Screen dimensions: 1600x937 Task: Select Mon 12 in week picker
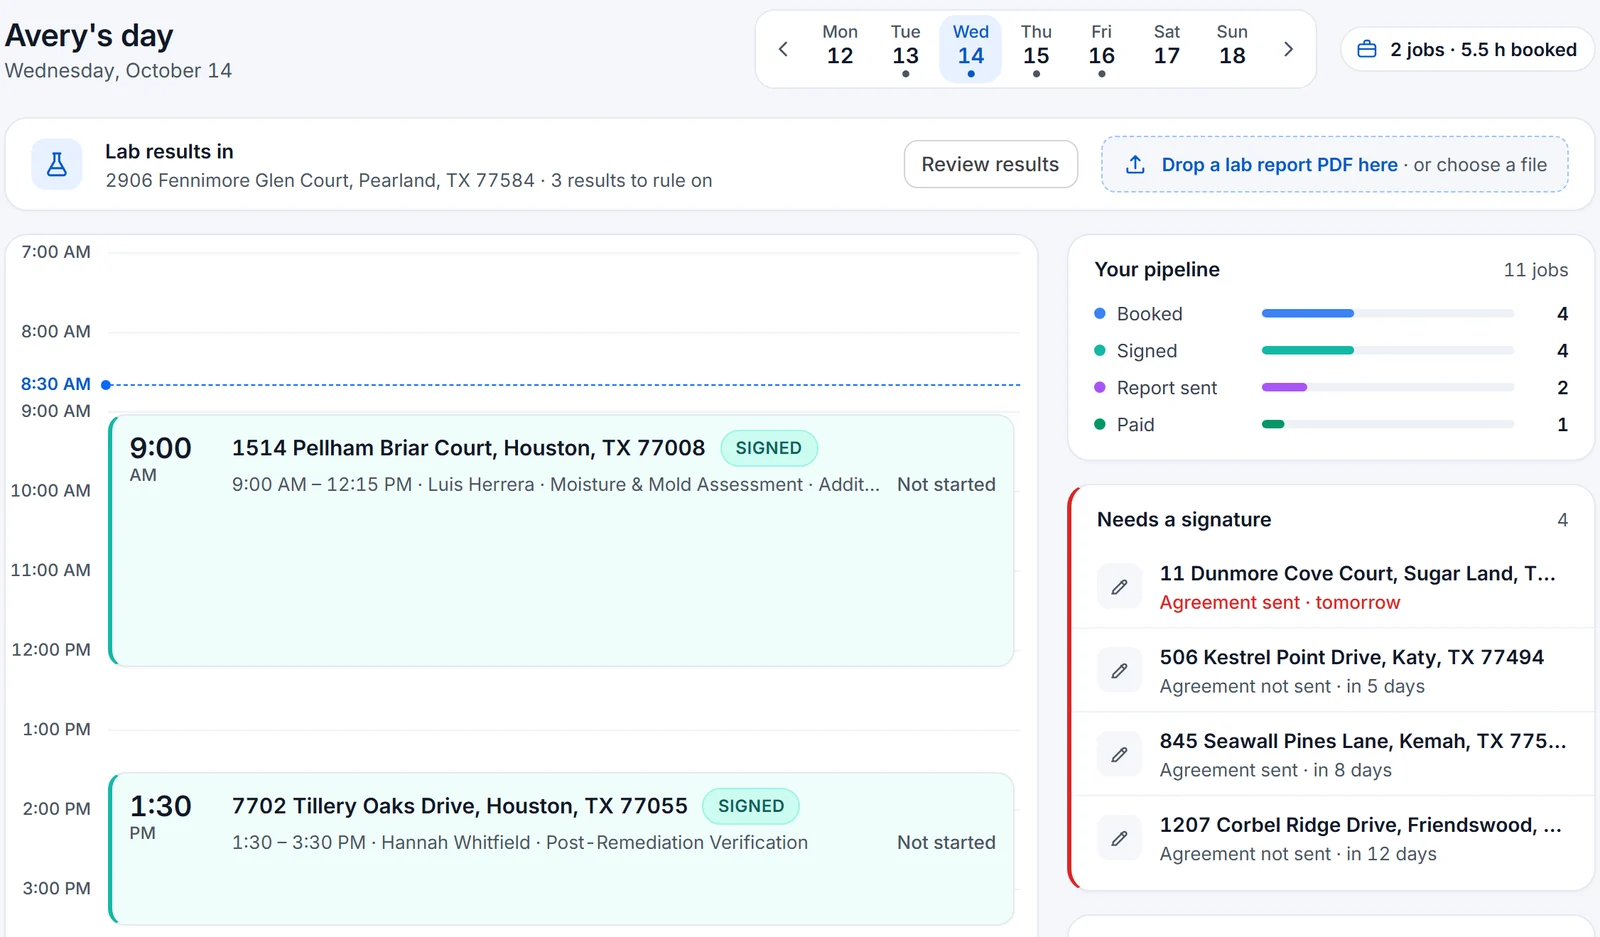[x=840, y=49]
